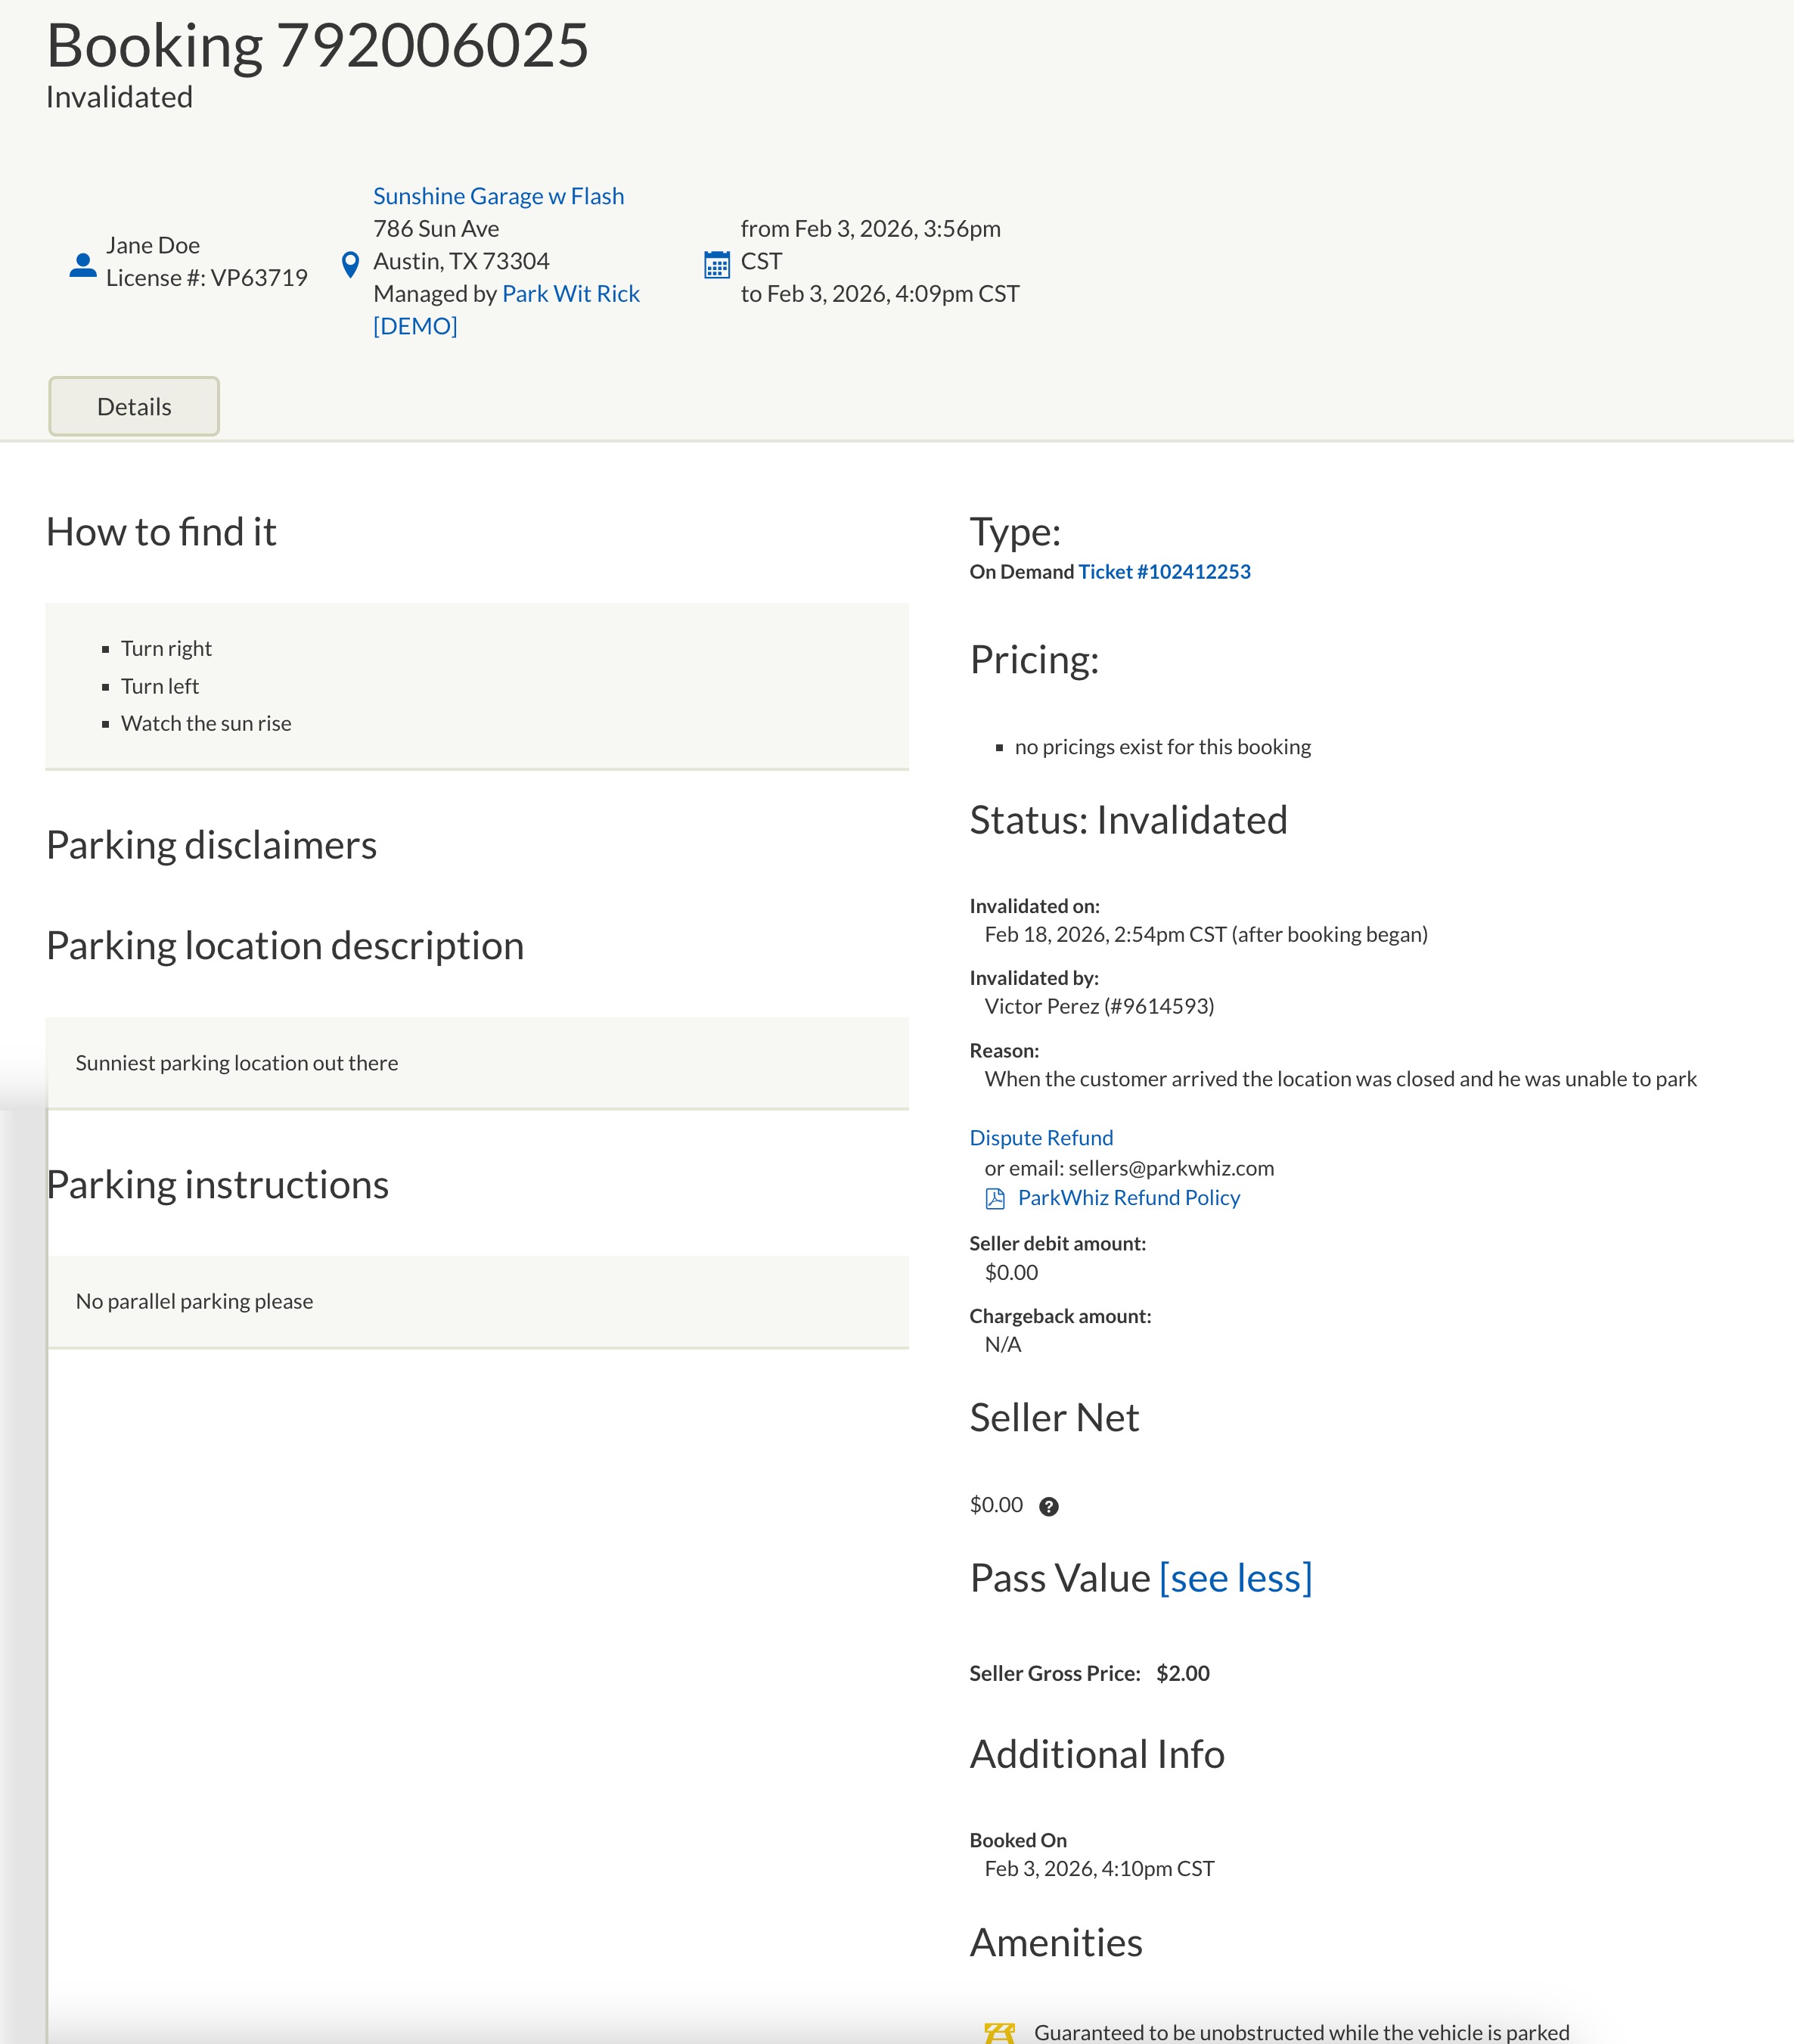Click the yellow unobstructed amenity icon
Screen dimensions: 1794x2044
pos(999,2032)
